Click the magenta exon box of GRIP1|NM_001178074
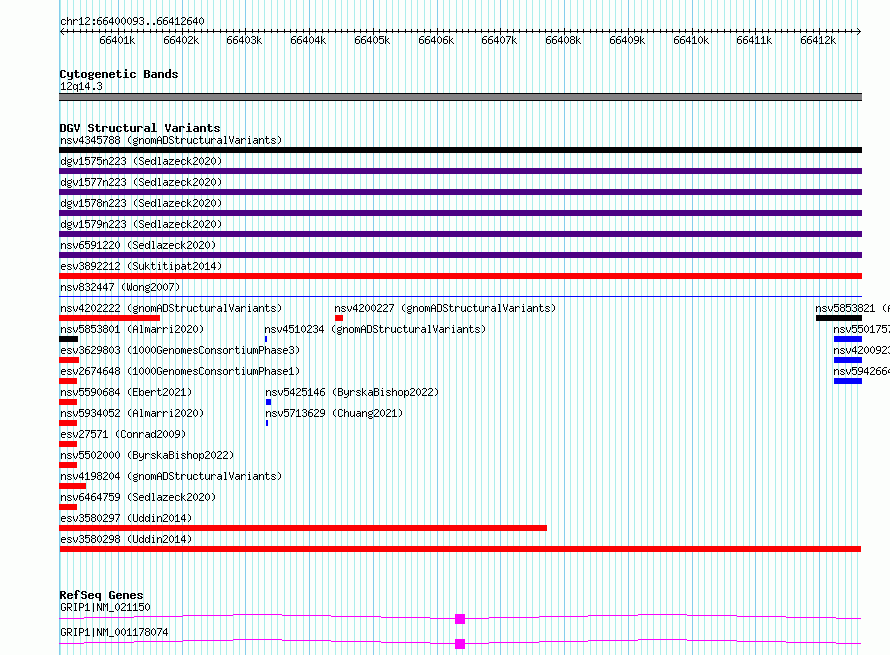Screen dimensions: 890x655 click(x=460, y=644)
